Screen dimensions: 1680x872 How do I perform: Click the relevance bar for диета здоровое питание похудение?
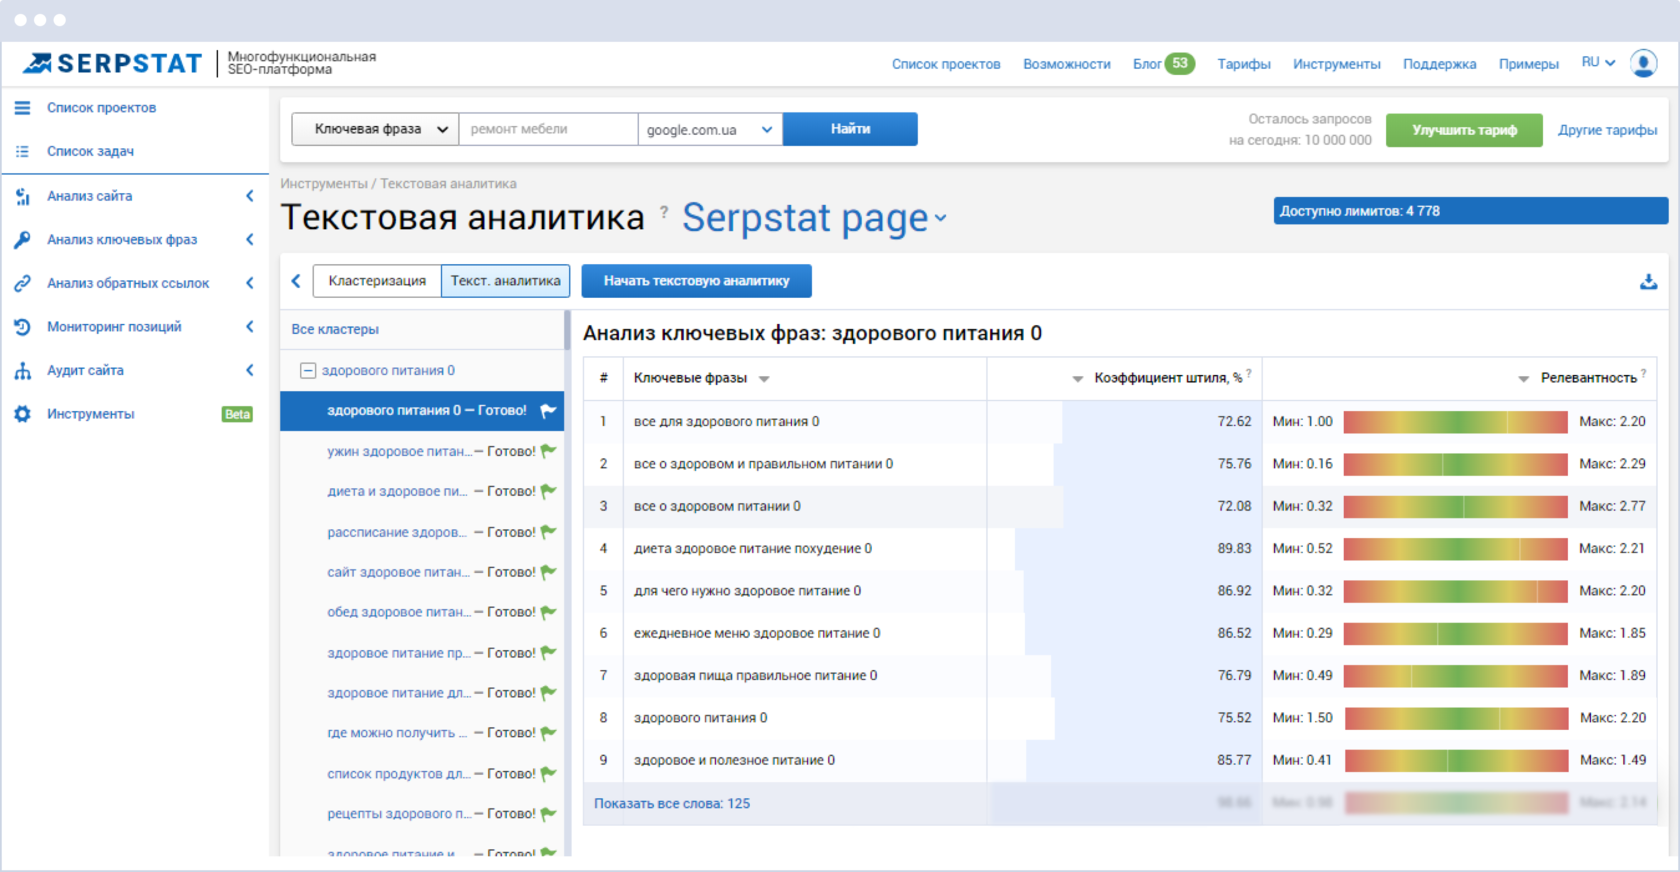tap(1455, 549)
